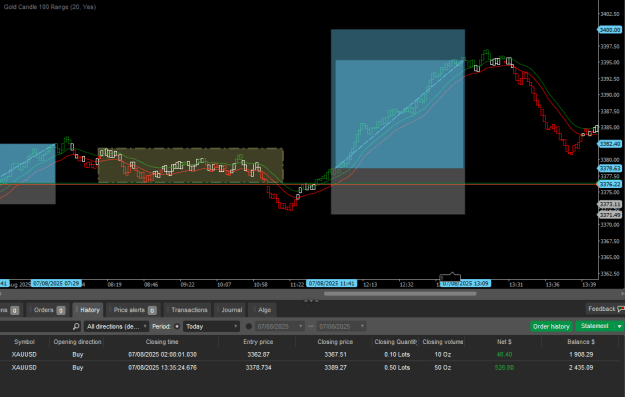This screenshot has width=625, height=397.
Task: Click the Order history button
Action: tap(551, 326)
